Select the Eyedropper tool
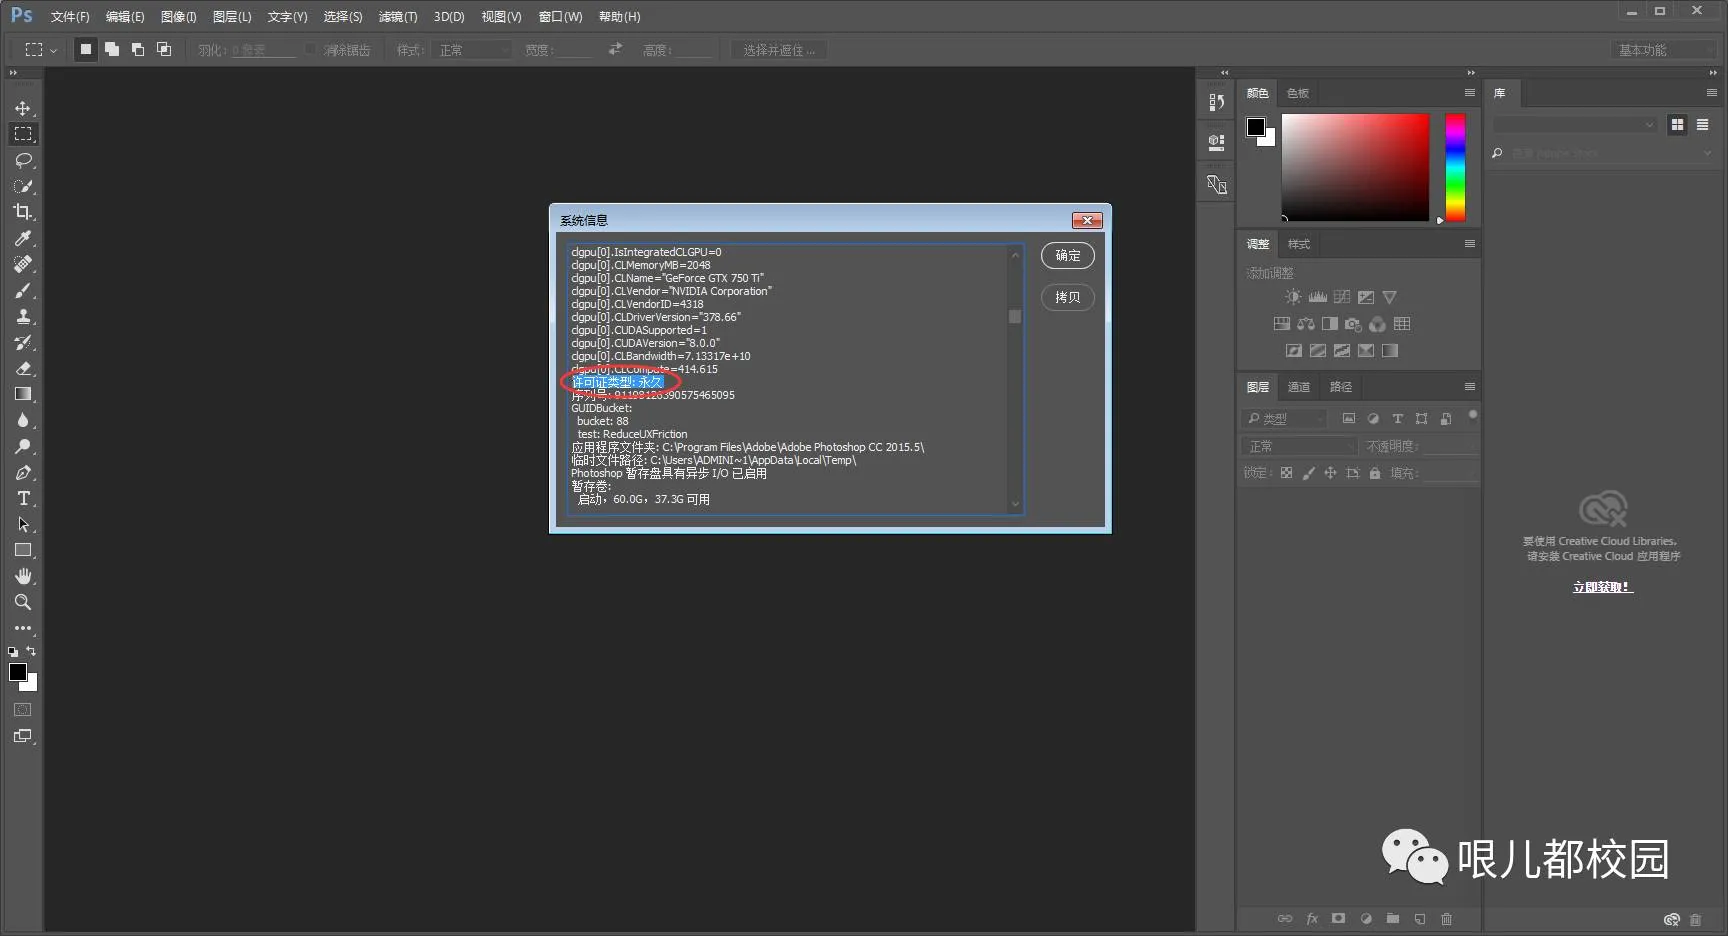The image size is (1728, 936). tap(23, 238)
